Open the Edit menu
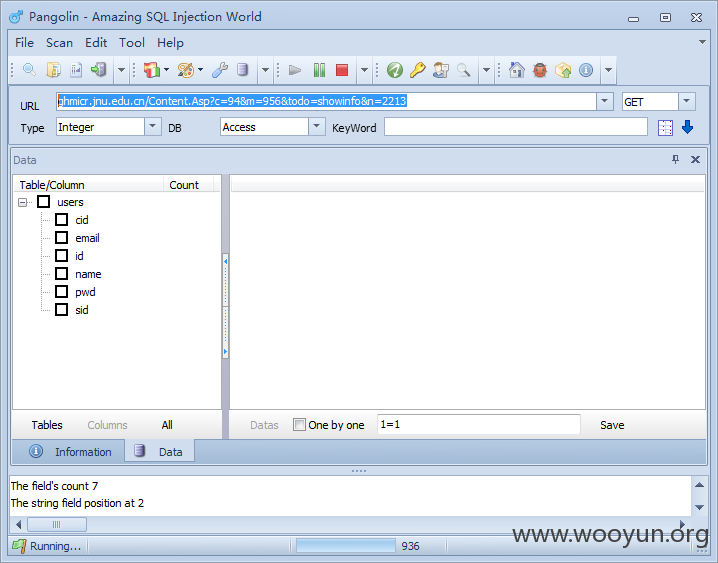This screenshot has width=718, height=563. [x=96, y=43]
